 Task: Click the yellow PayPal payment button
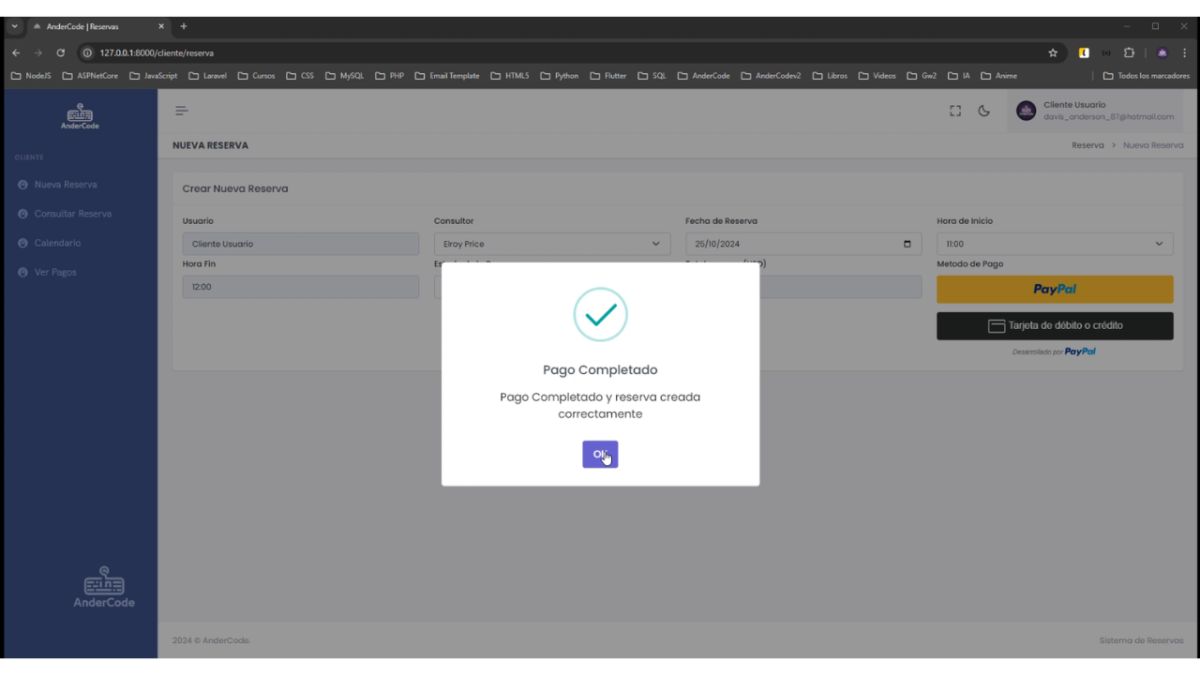[x=1054, y=289]
